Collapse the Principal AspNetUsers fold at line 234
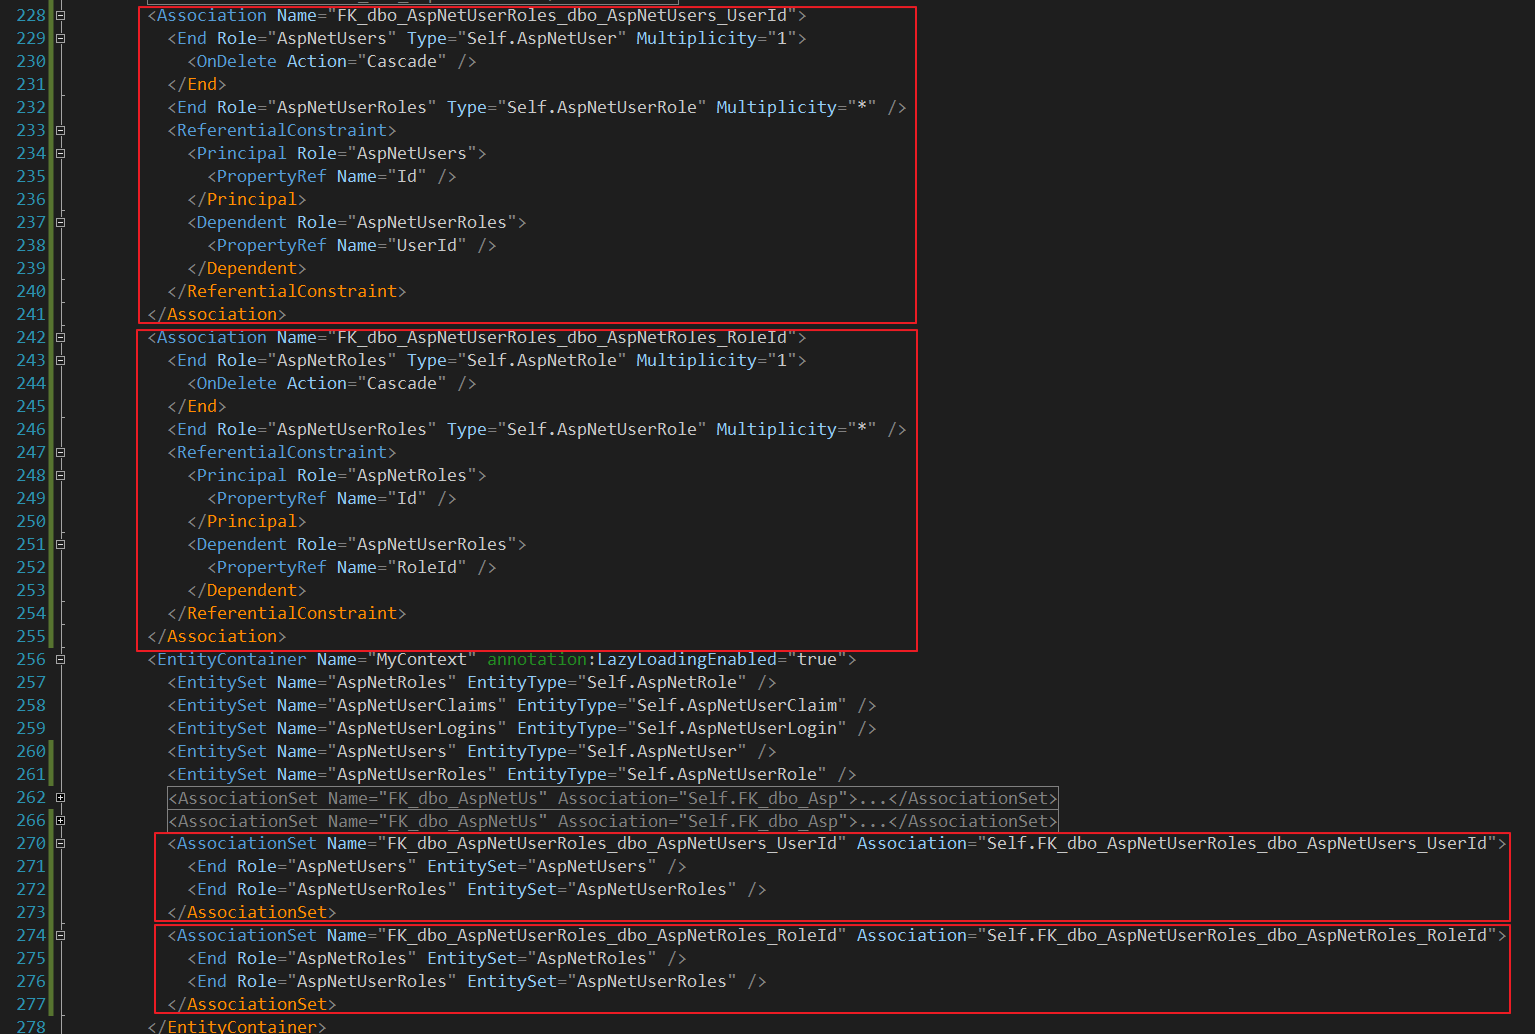The height and width of the screenshot is (1034, 1535). tap(60, 154)
